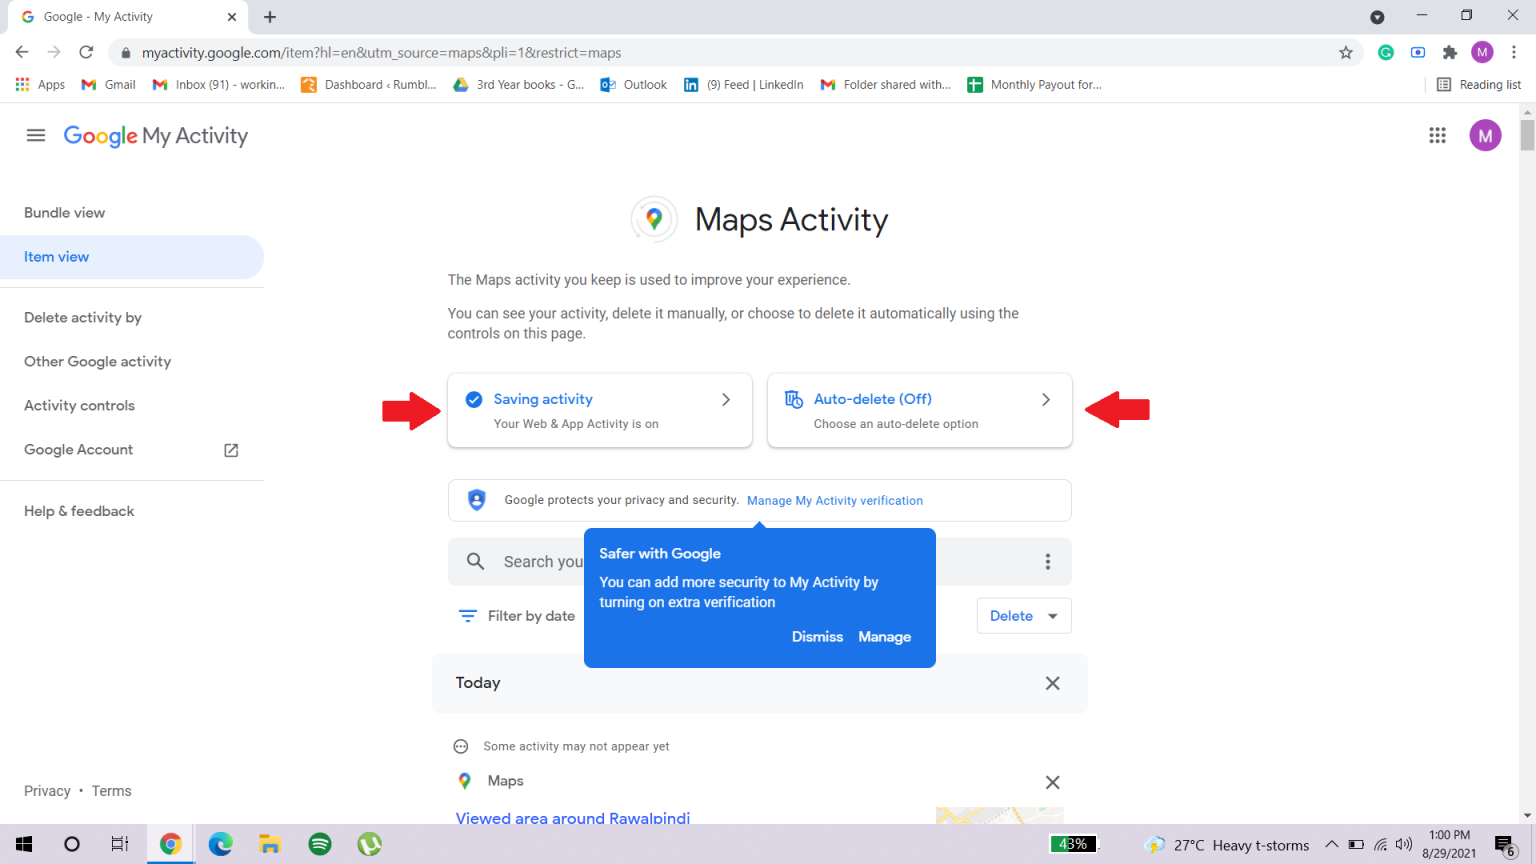
Task: Launch Spotify from the taskbar
Action: (319, 844)
